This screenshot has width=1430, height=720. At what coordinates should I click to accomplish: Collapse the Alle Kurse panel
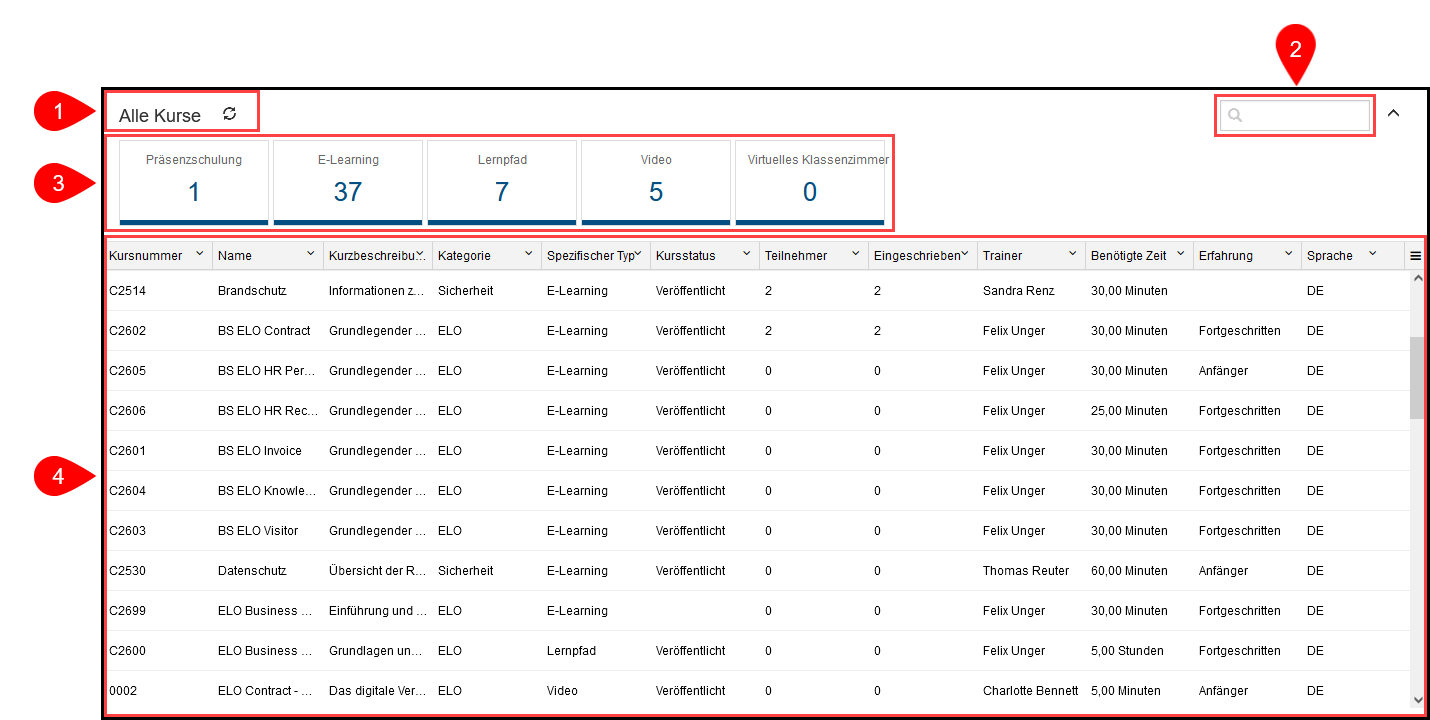[x=1393, y=113]
